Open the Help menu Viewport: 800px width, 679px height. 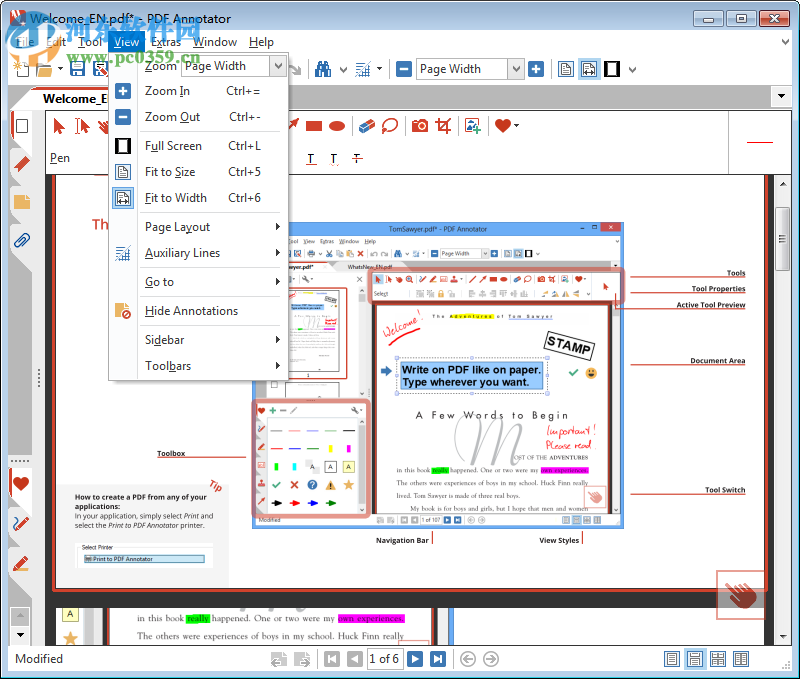pos(262,42)
